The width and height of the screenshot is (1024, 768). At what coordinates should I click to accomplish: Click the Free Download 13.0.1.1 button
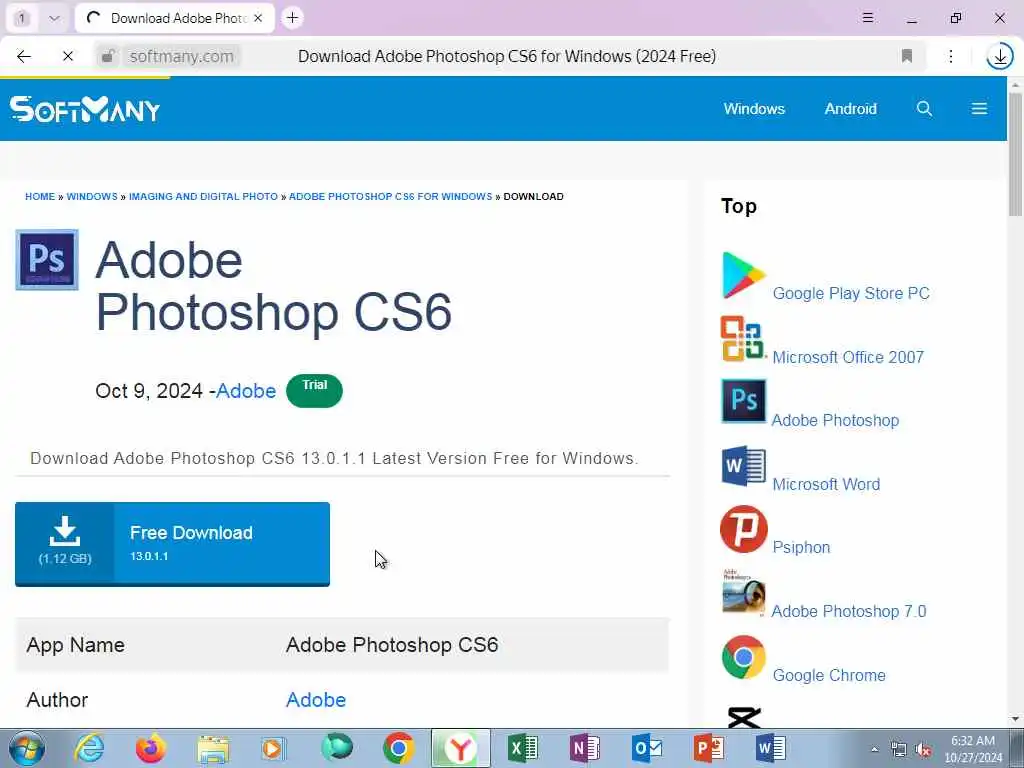tap(172, 544)
